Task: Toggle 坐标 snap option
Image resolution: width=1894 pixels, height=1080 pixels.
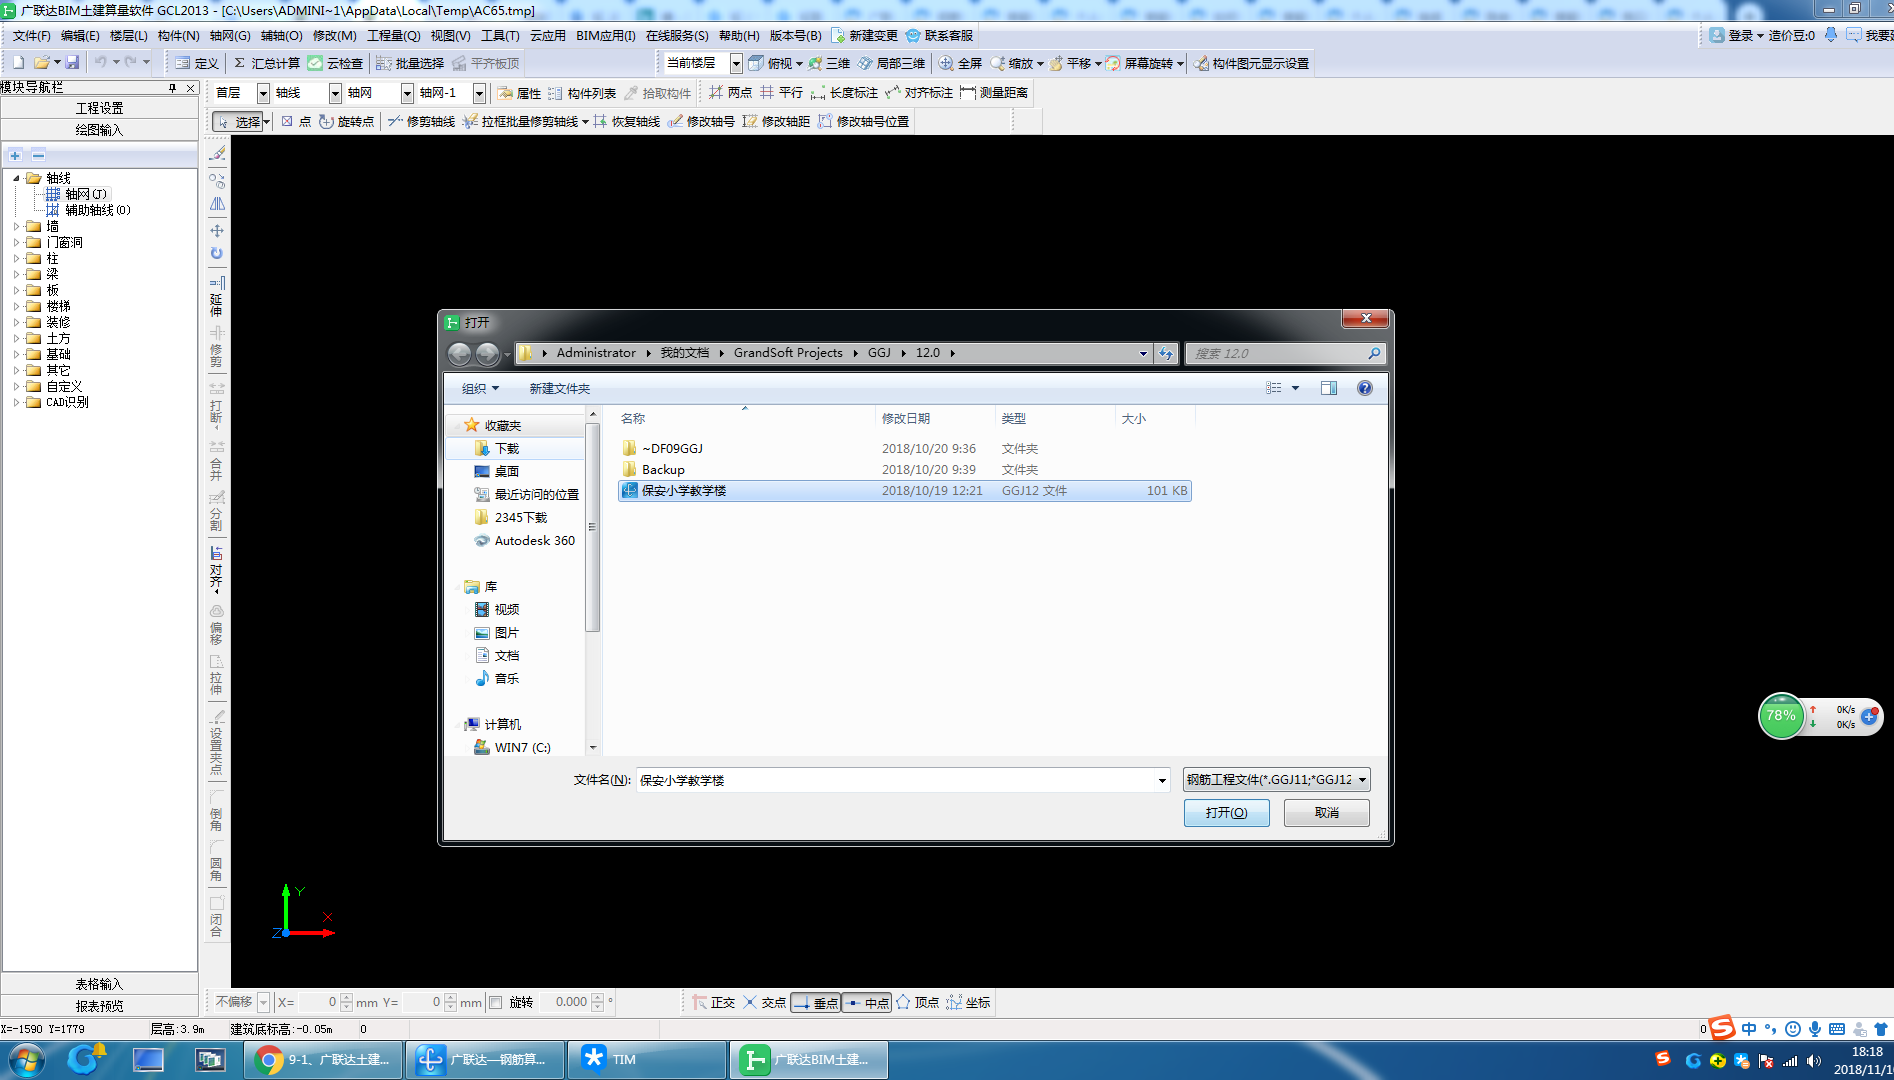Action: click(968, 1002)
